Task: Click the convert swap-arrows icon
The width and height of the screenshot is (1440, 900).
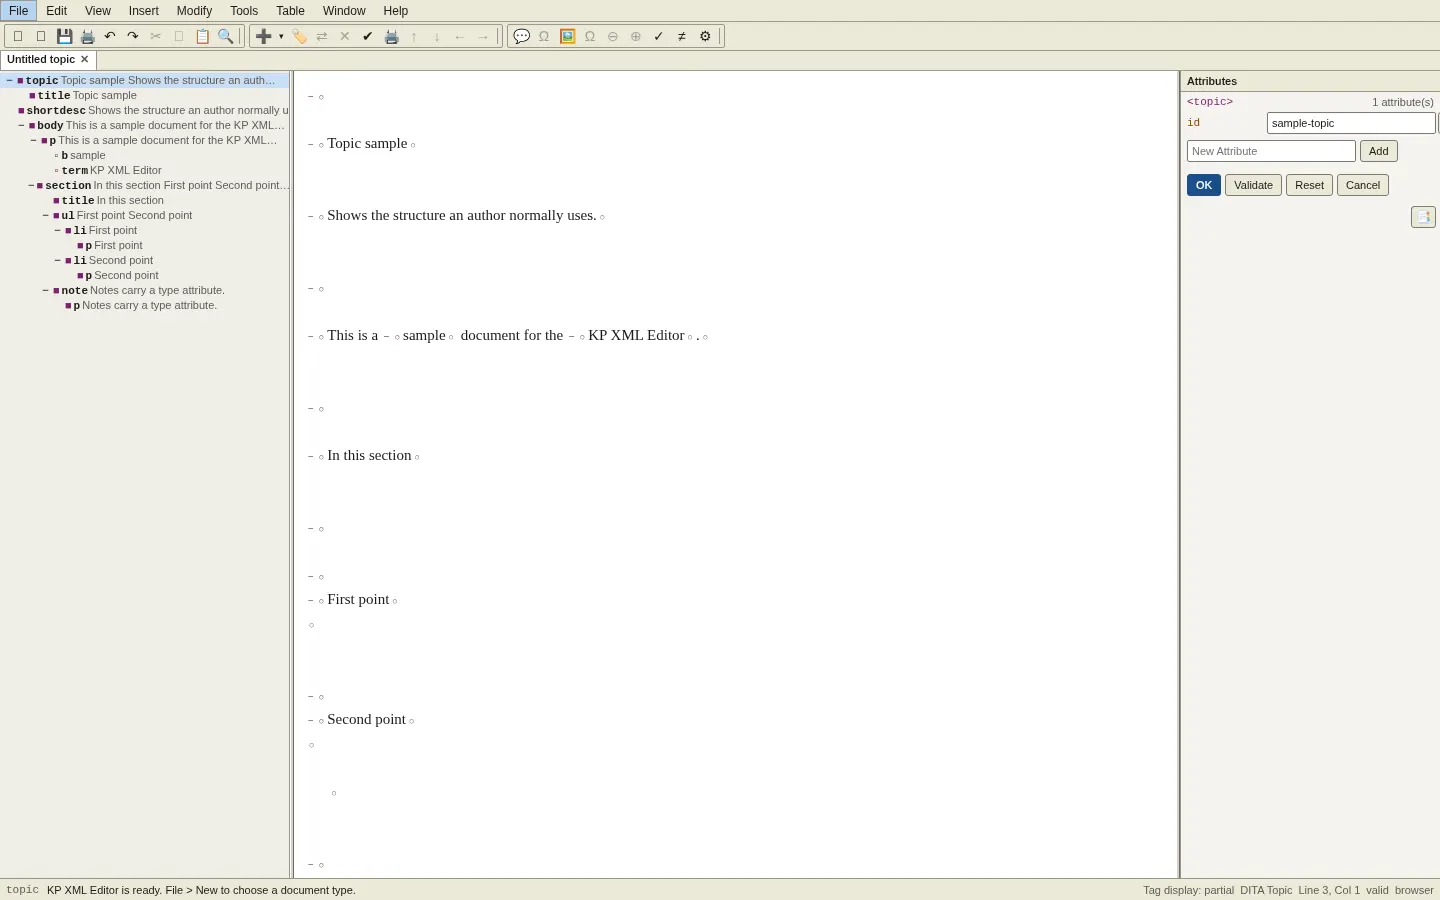Action: pos(322,36)
